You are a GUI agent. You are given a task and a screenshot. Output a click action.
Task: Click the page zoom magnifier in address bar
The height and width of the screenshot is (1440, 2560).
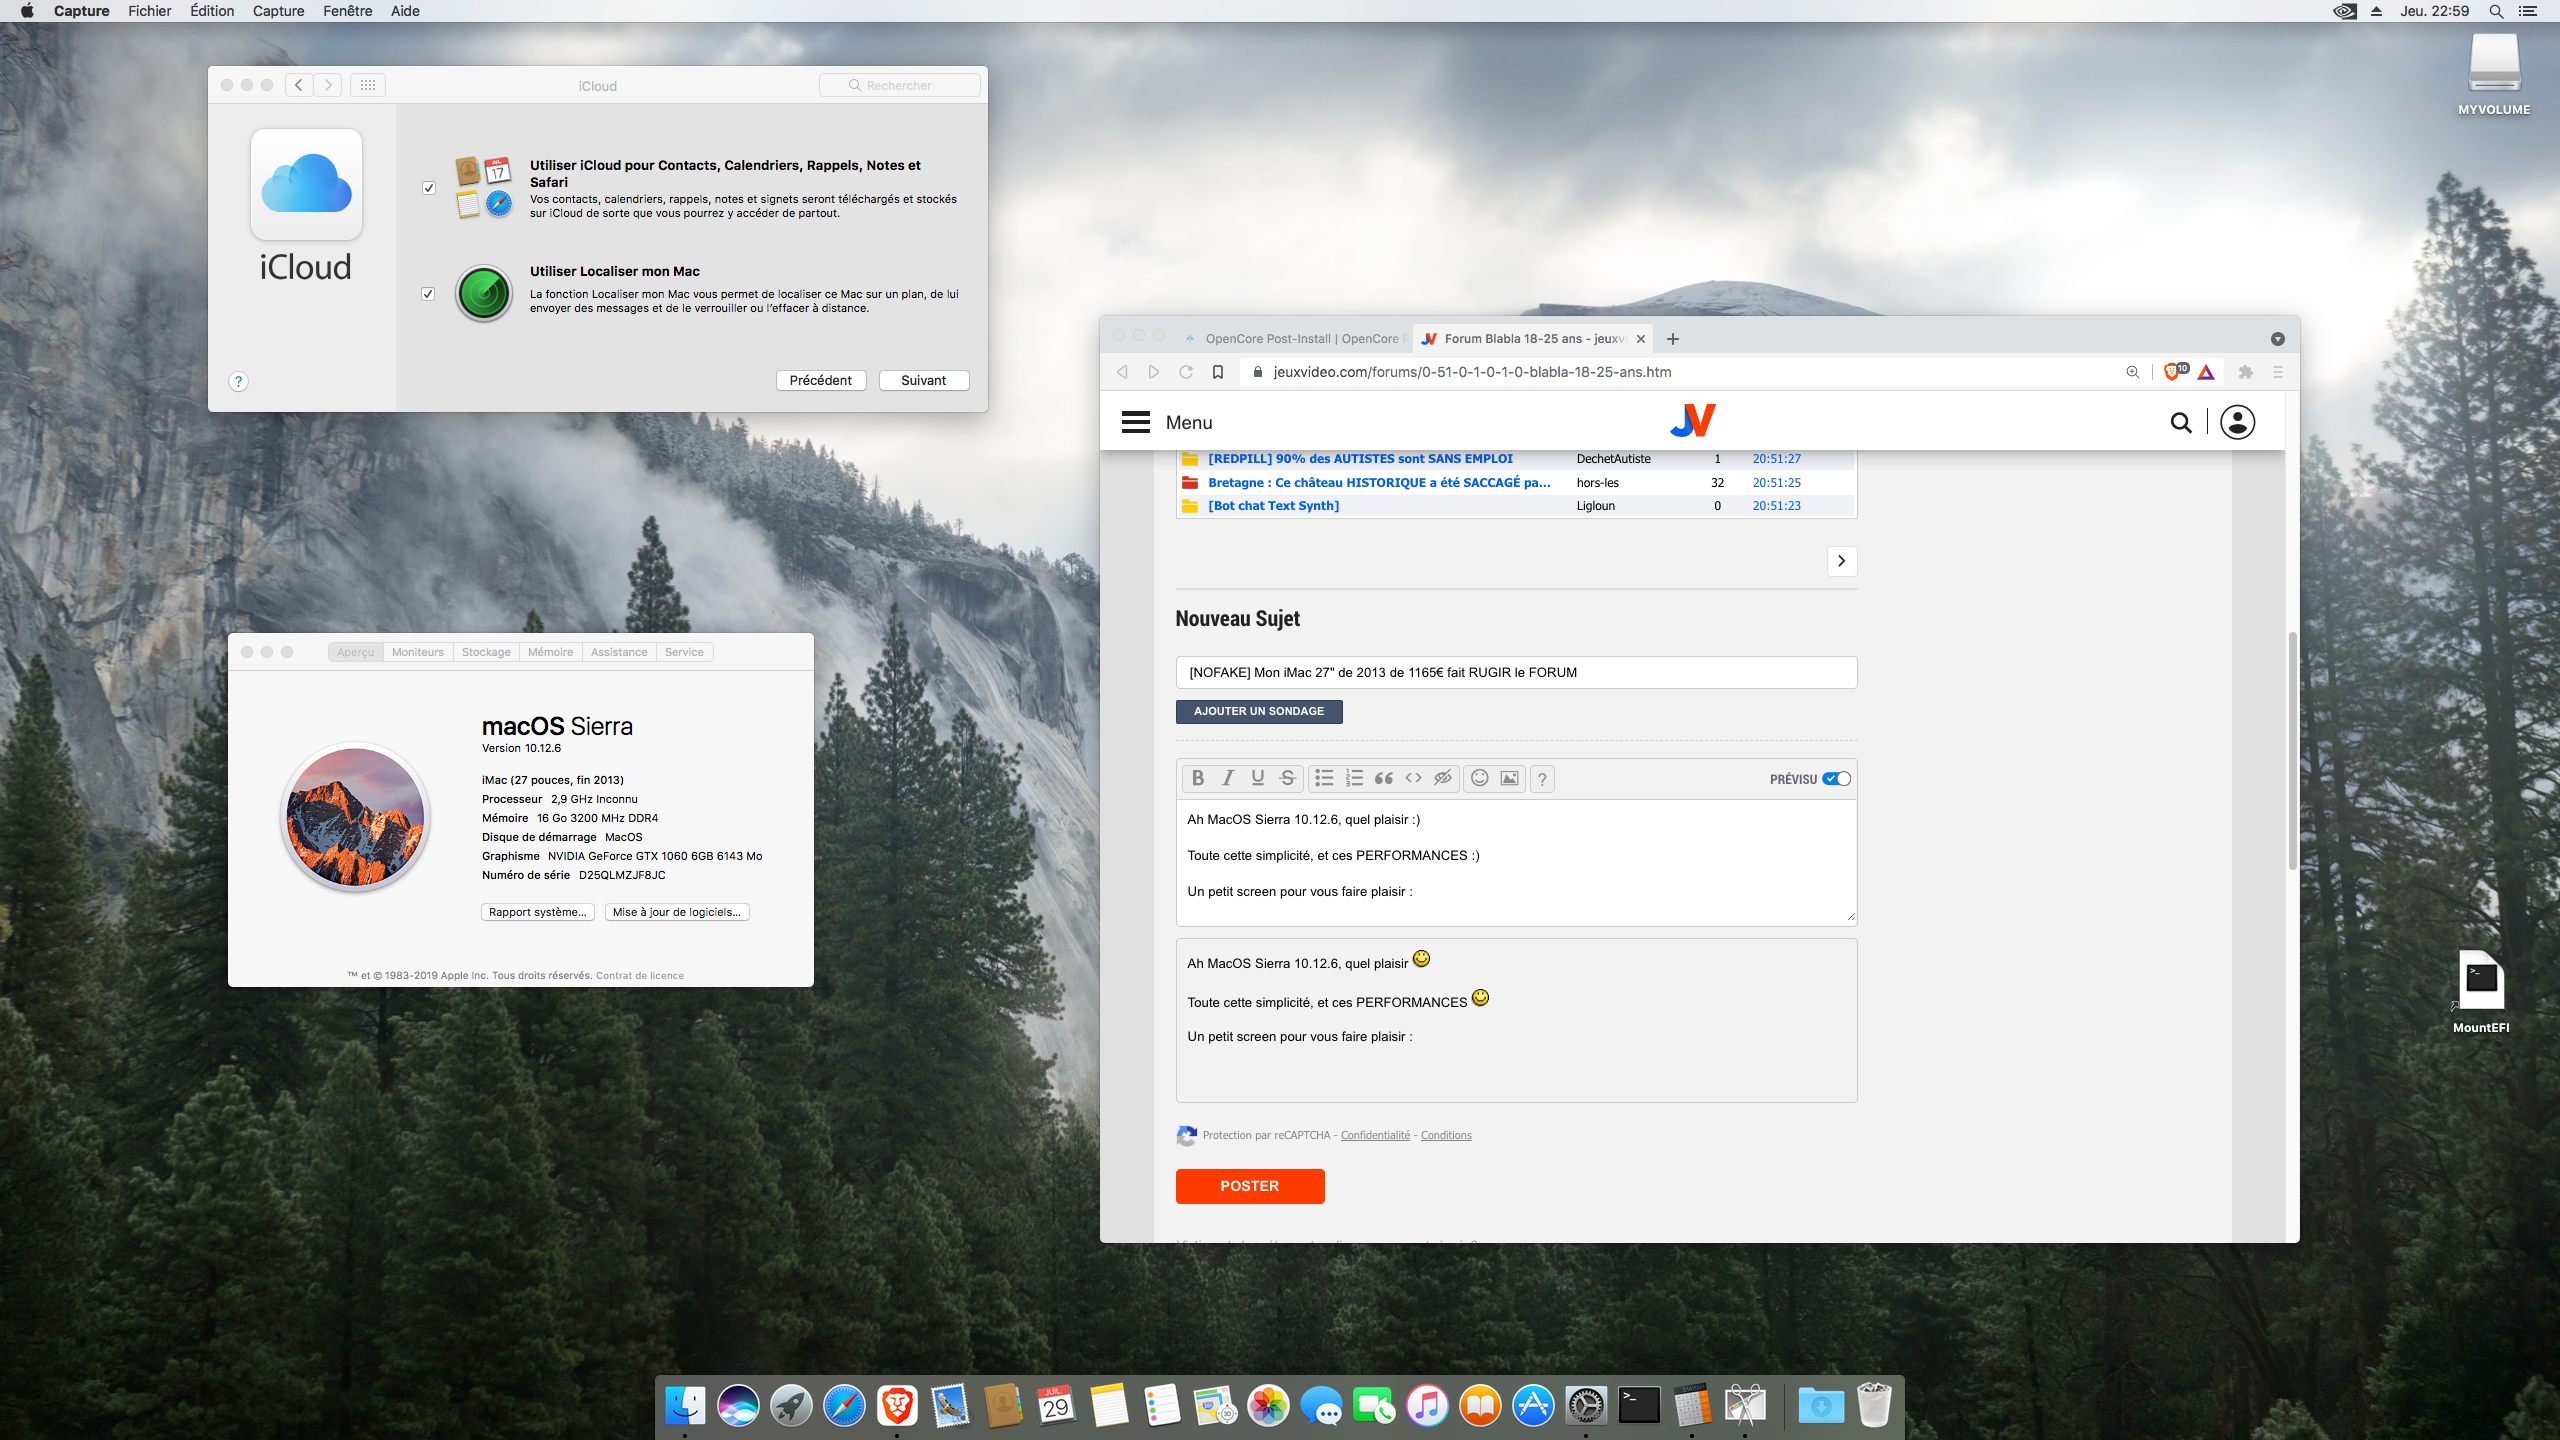tap(2132, 372)
